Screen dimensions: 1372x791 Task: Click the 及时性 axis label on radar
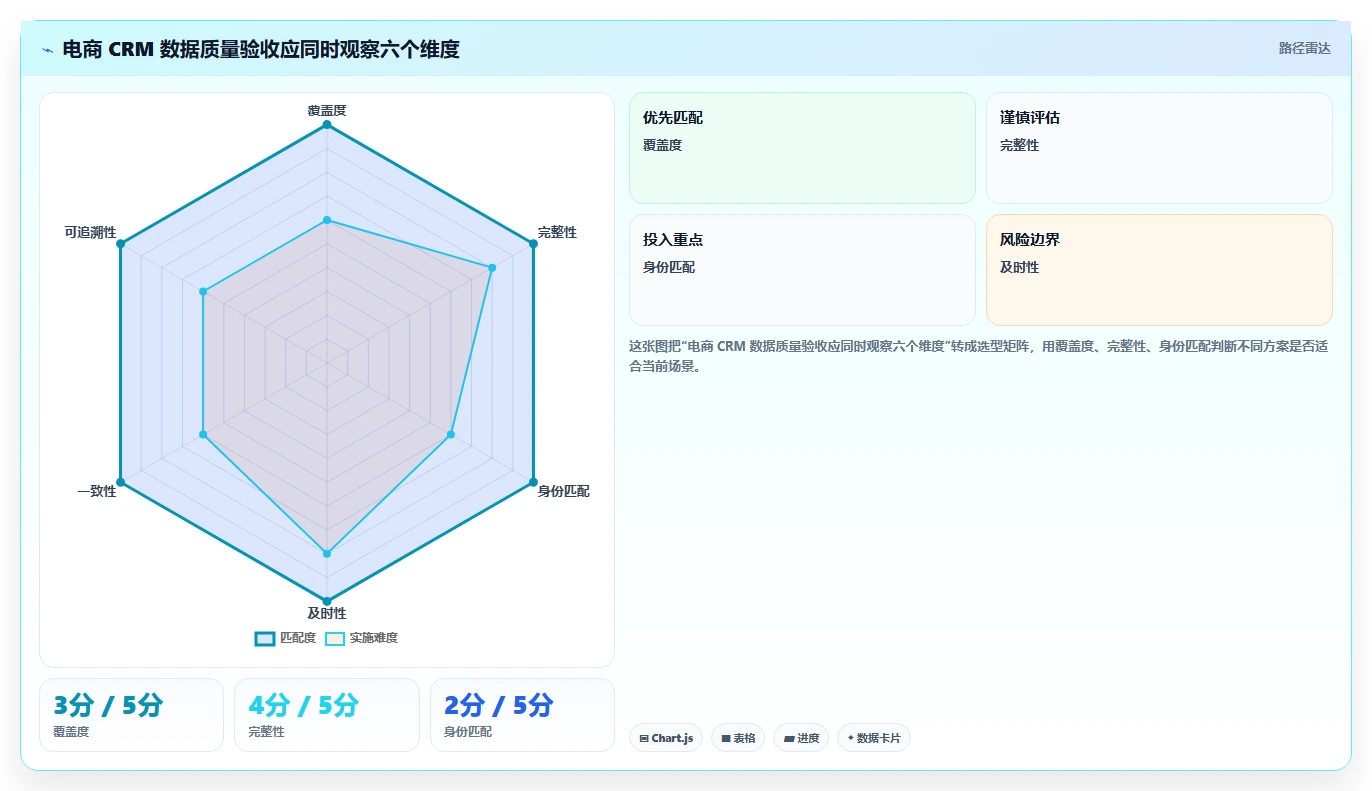pos(327,613)
